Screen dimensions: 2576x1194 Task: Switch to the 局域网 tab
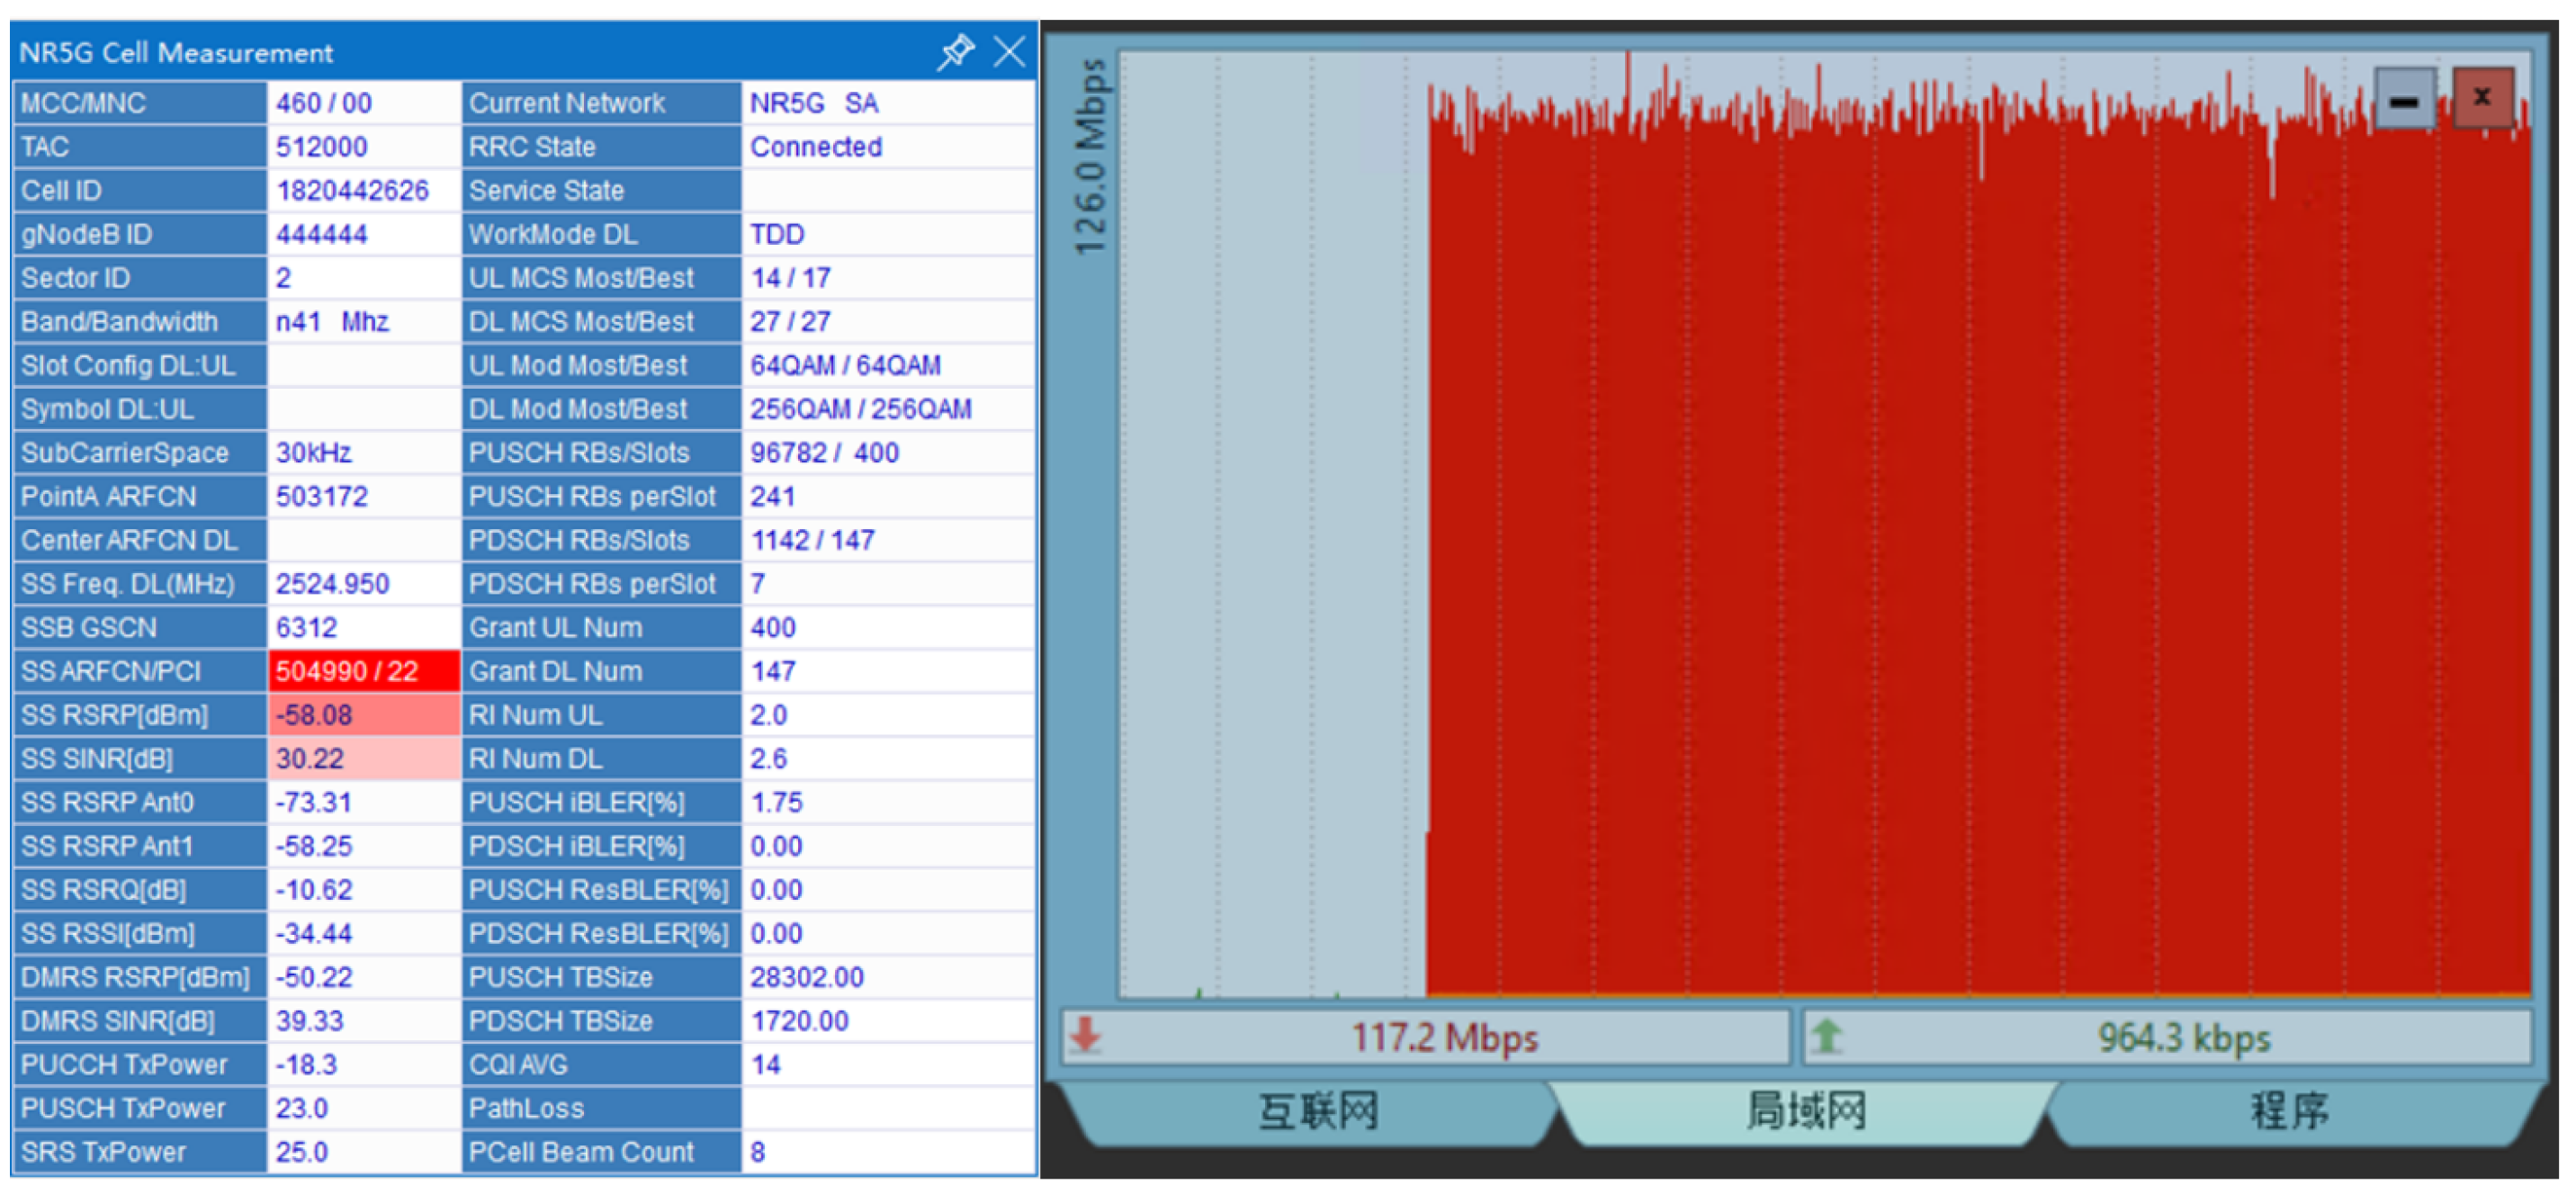tap(1806, 1111)
